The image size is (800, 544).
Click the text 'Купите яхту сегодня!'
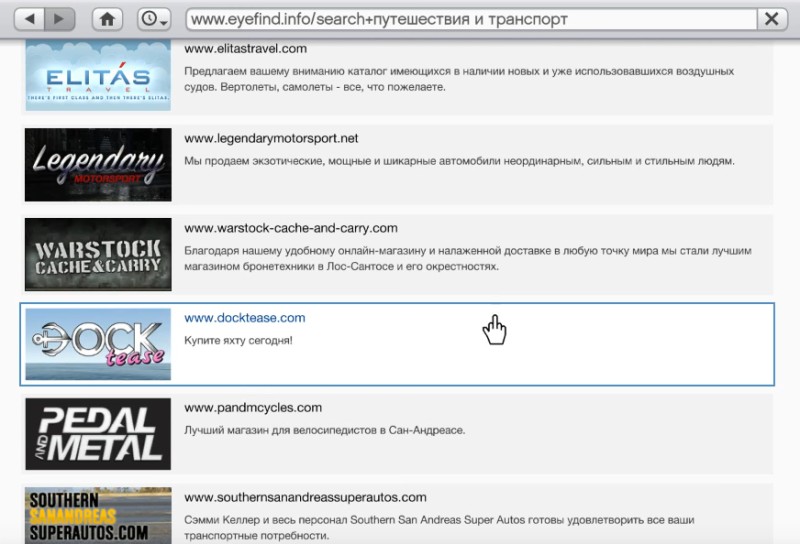[x=238, y=340]
